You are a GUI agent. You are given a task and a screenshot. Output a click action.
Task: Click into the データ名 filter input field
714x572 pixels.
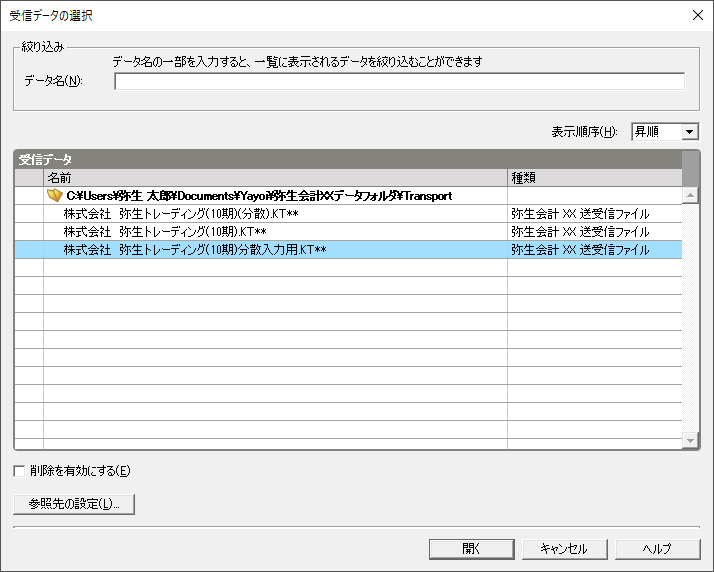pos(399,82)
